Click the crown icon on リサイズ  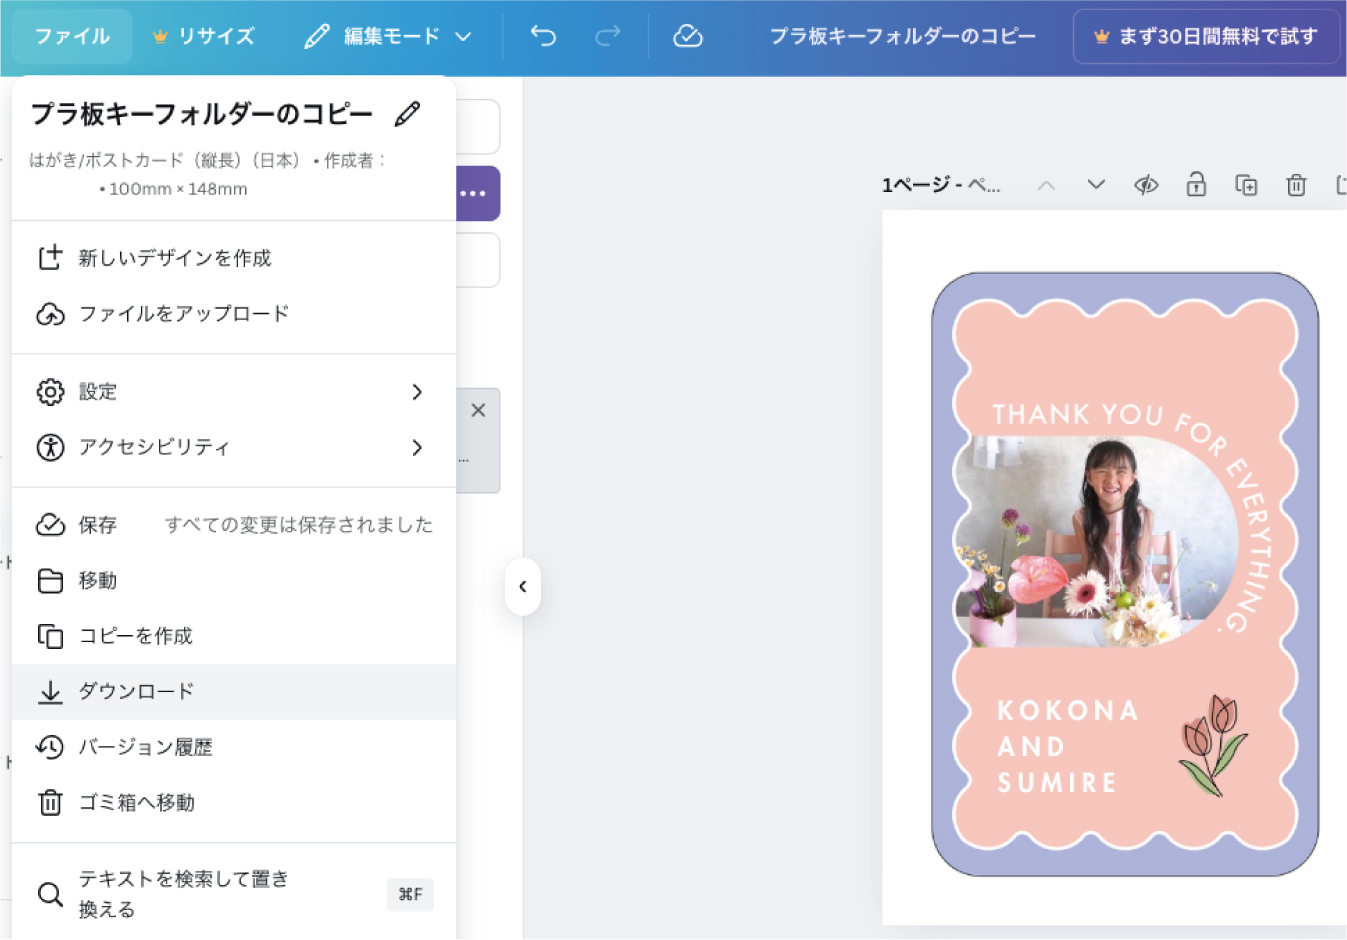[160, 36]
